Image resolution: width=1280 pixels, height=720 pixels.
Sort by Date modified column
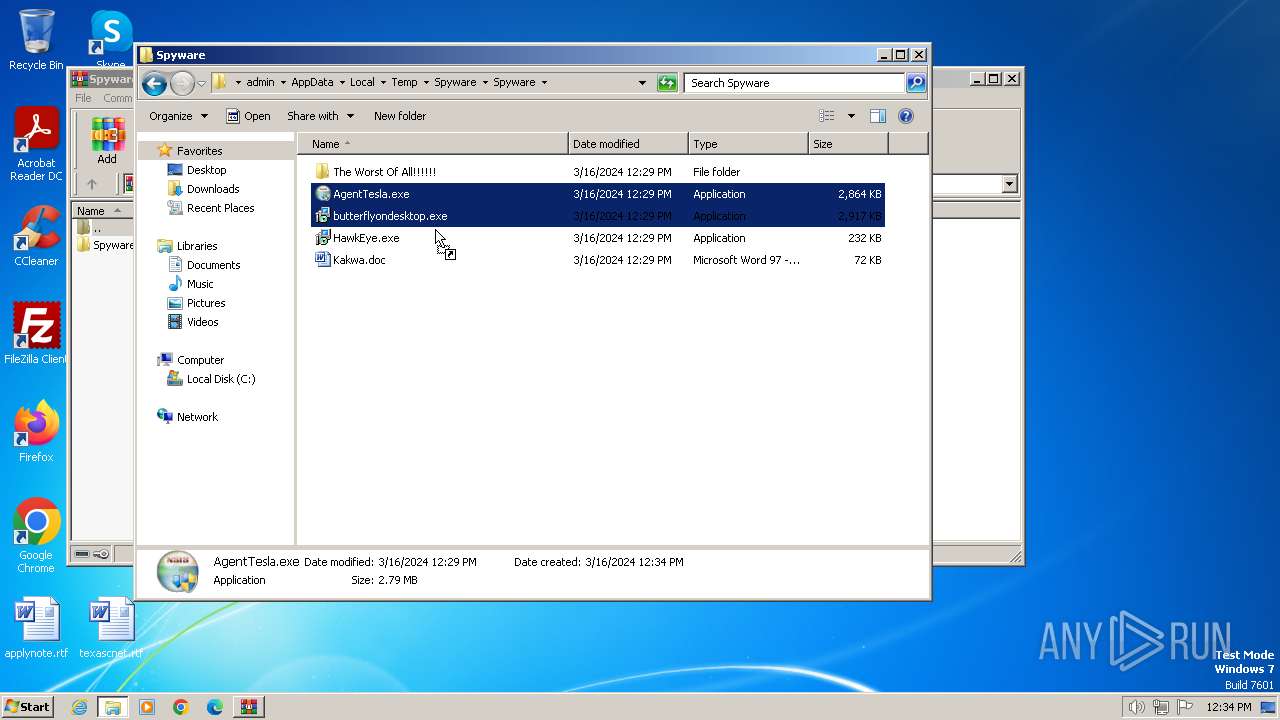[x=628, y=144]
